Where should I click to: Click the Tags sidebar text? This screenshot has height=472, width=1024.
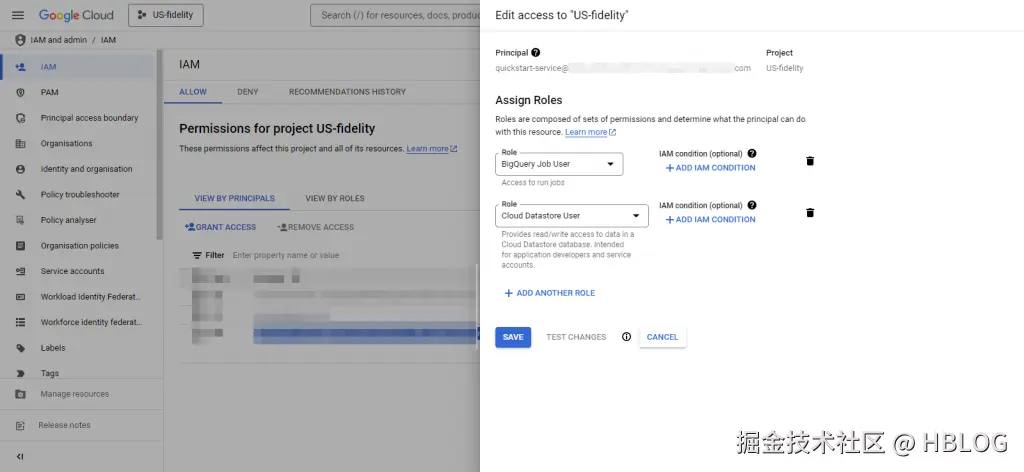pyautogui.click(x=50, y=373)
